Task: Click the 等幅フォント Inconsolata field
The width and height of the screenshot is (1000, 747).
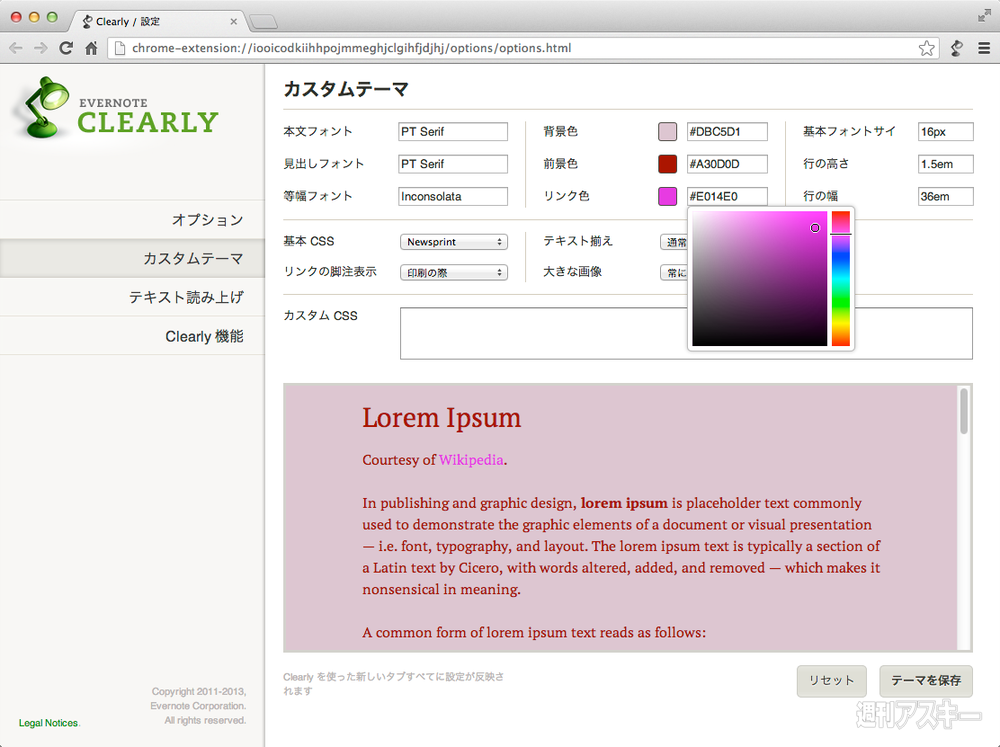Action: (x=453, y=196)
